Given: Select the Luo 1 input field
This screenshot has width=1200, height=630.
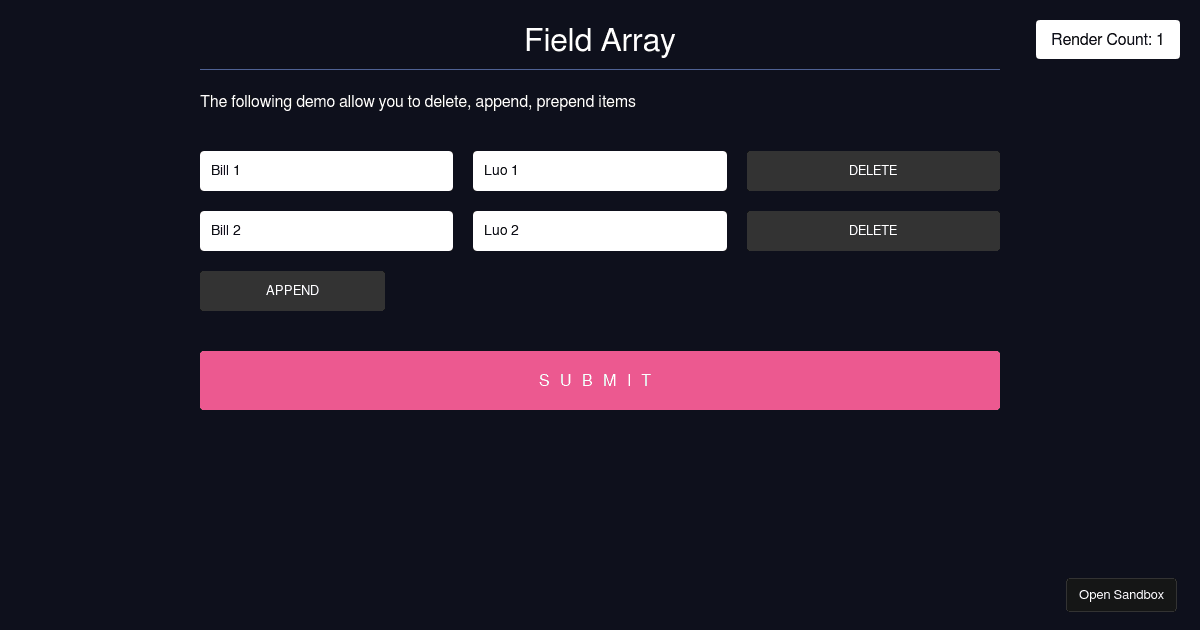Looking at the screenshot, I should click(600, 171).
